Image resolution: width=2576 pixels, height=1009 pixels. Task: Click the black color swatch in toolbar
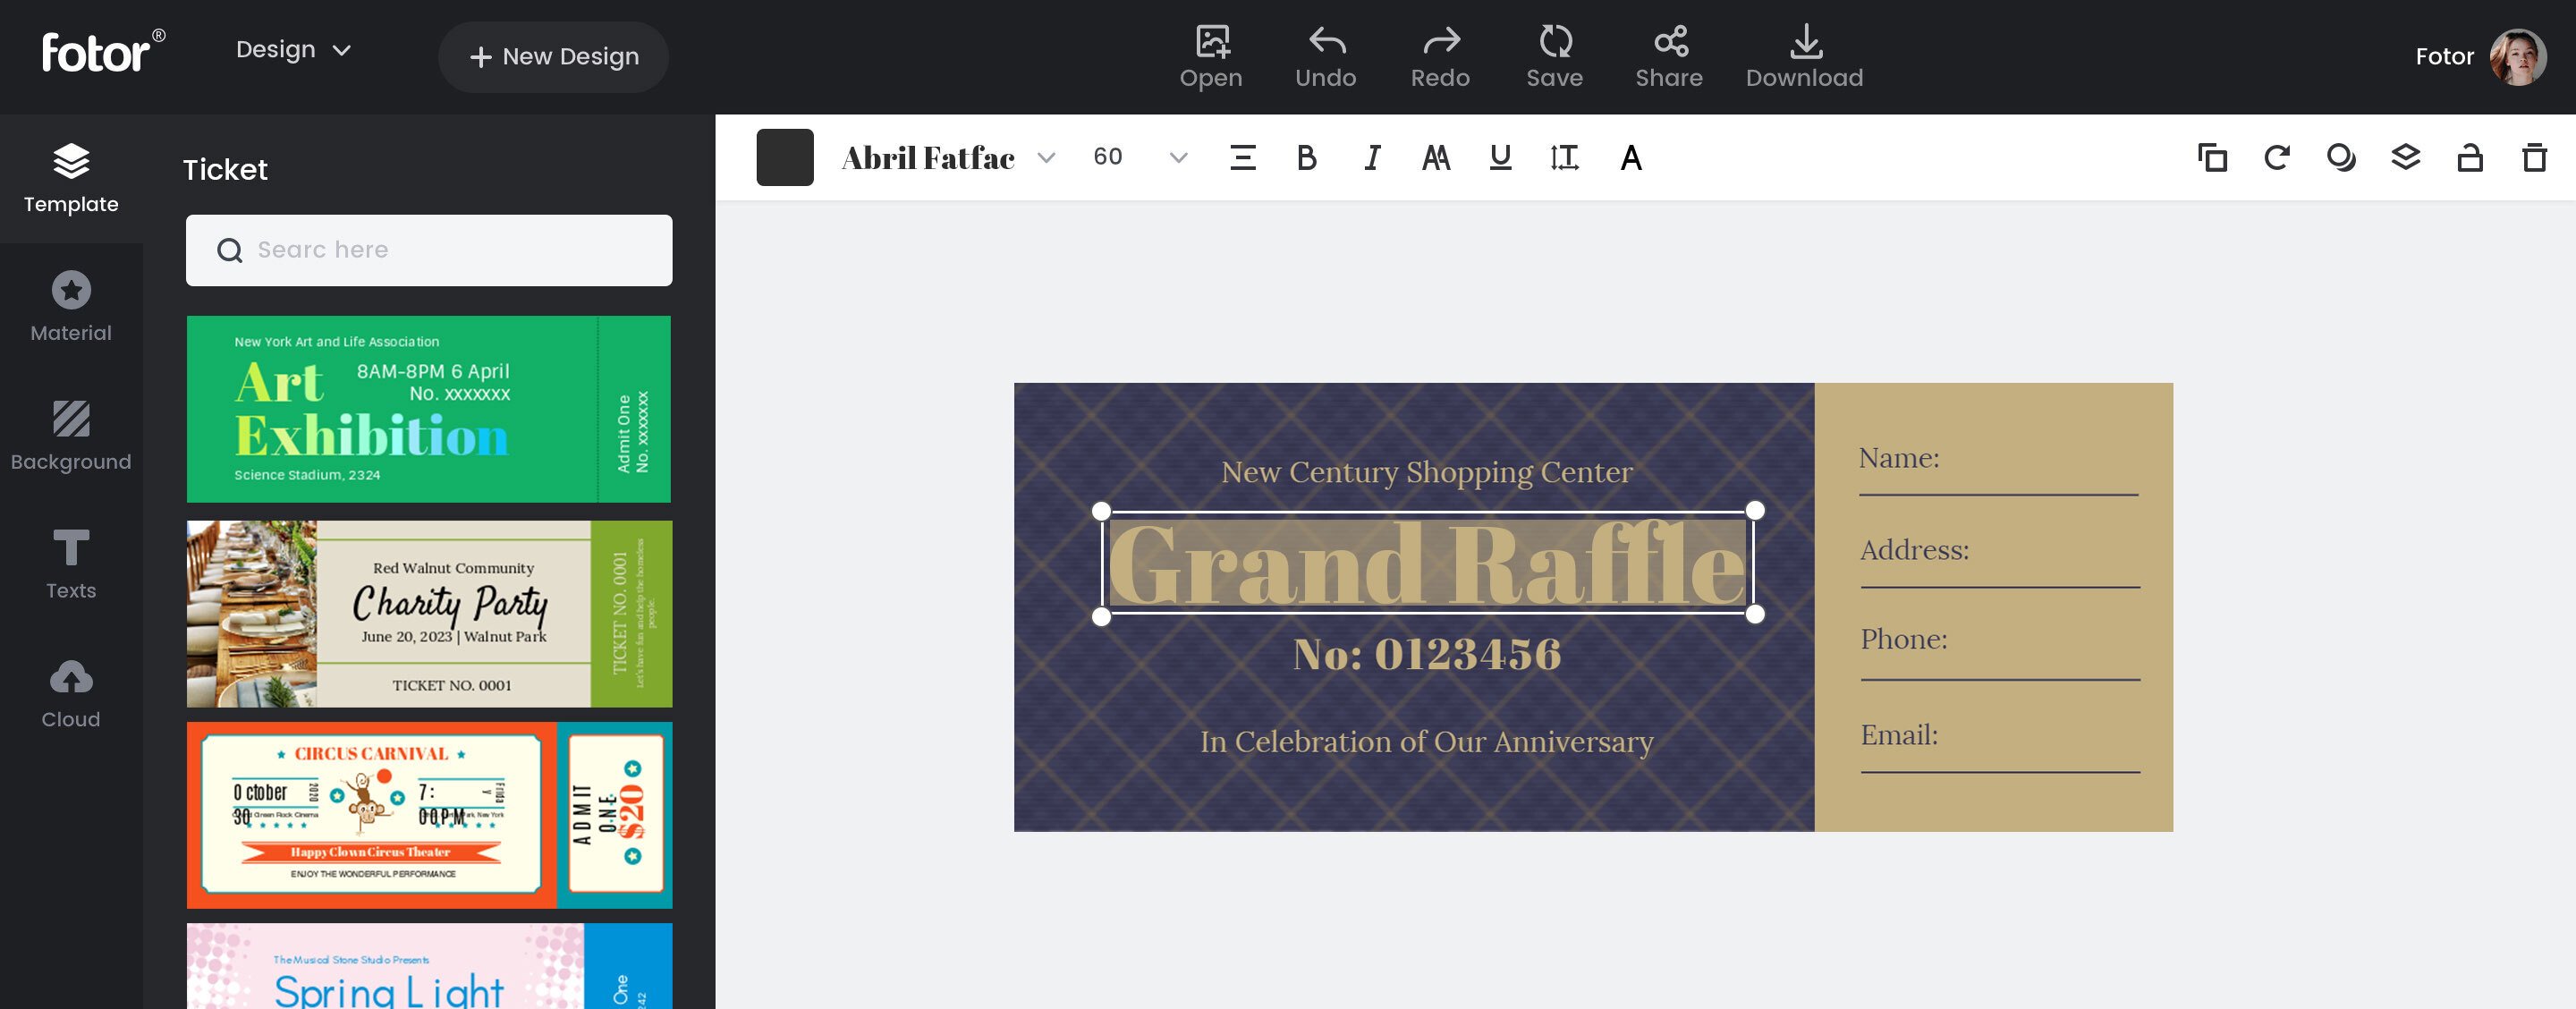click(785, 157)
